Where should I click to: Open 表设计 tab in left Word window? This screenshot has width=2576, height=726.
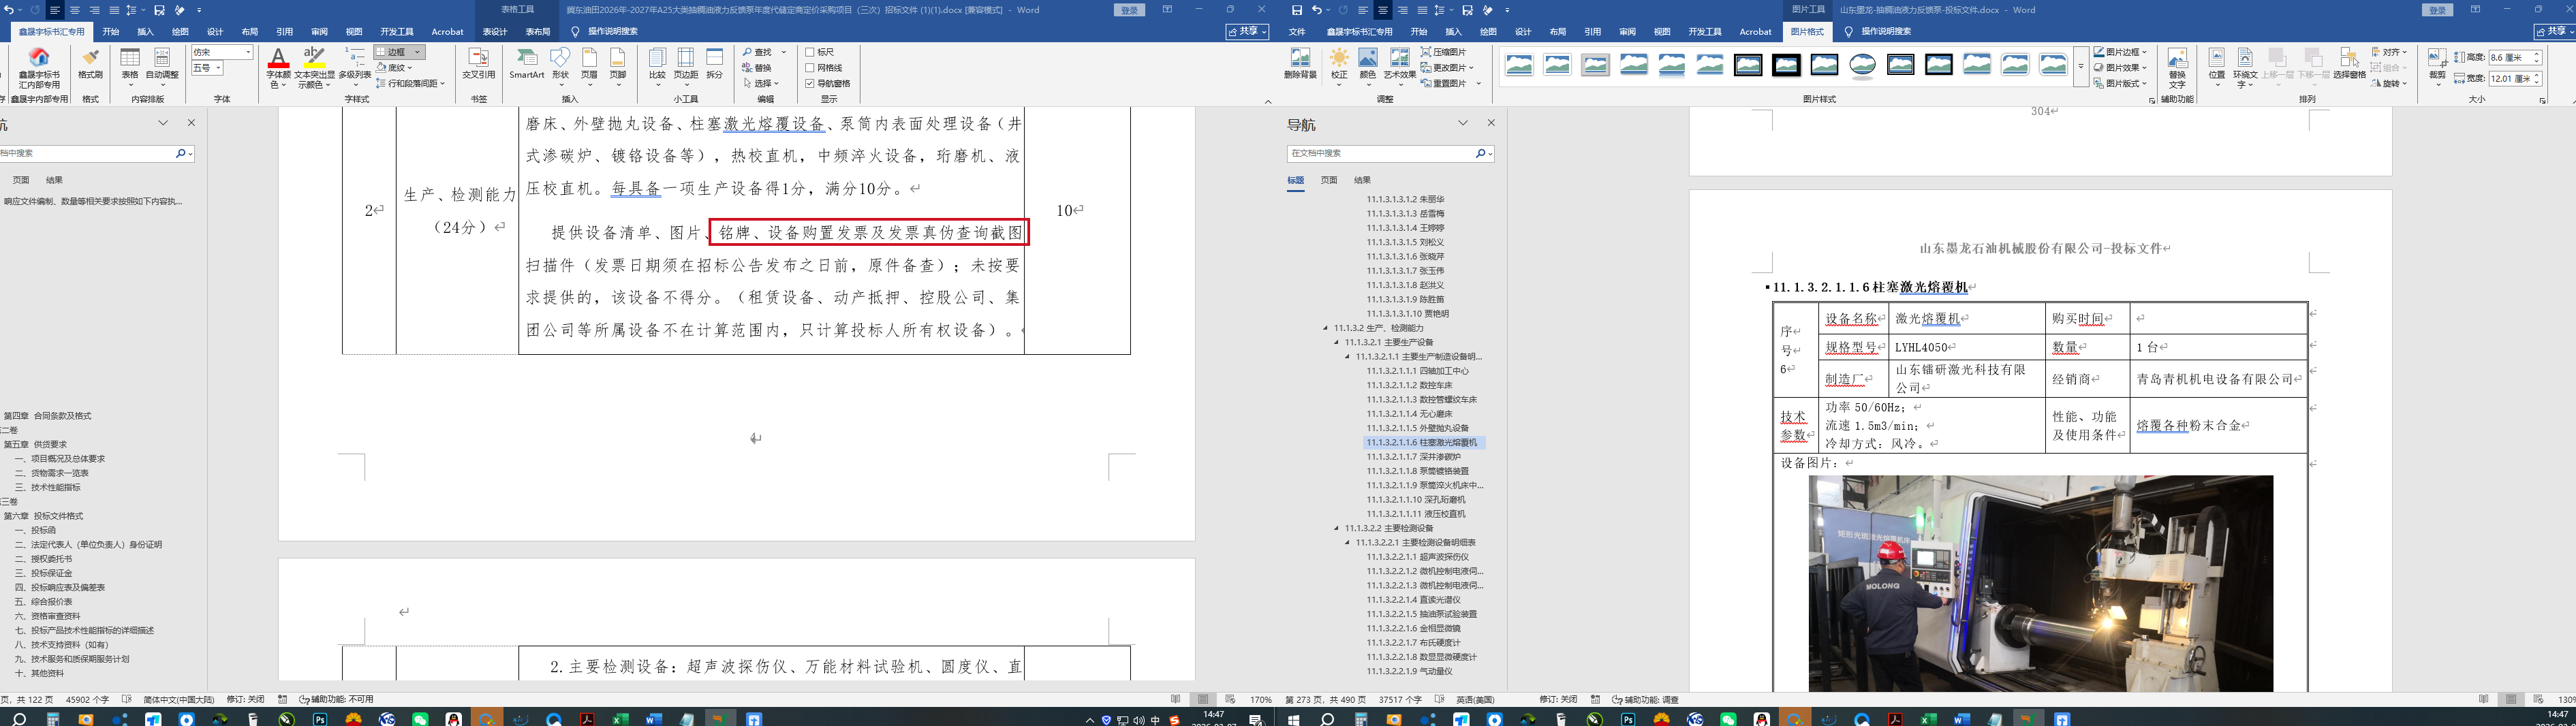[x=495, y=32]
